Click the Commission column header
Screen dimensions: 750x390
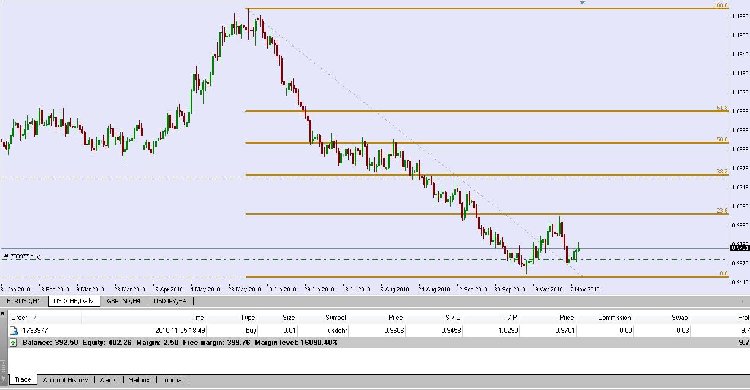(x=615, y=317)
